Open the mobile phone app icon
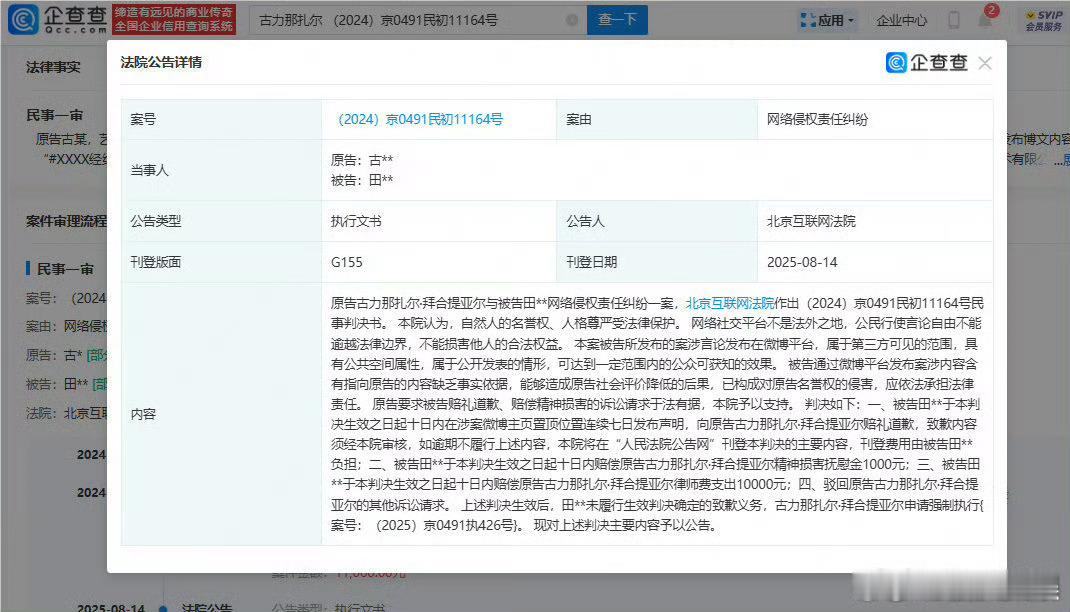Viewport: 1070px width, 612px height. (x=954, y=20)
